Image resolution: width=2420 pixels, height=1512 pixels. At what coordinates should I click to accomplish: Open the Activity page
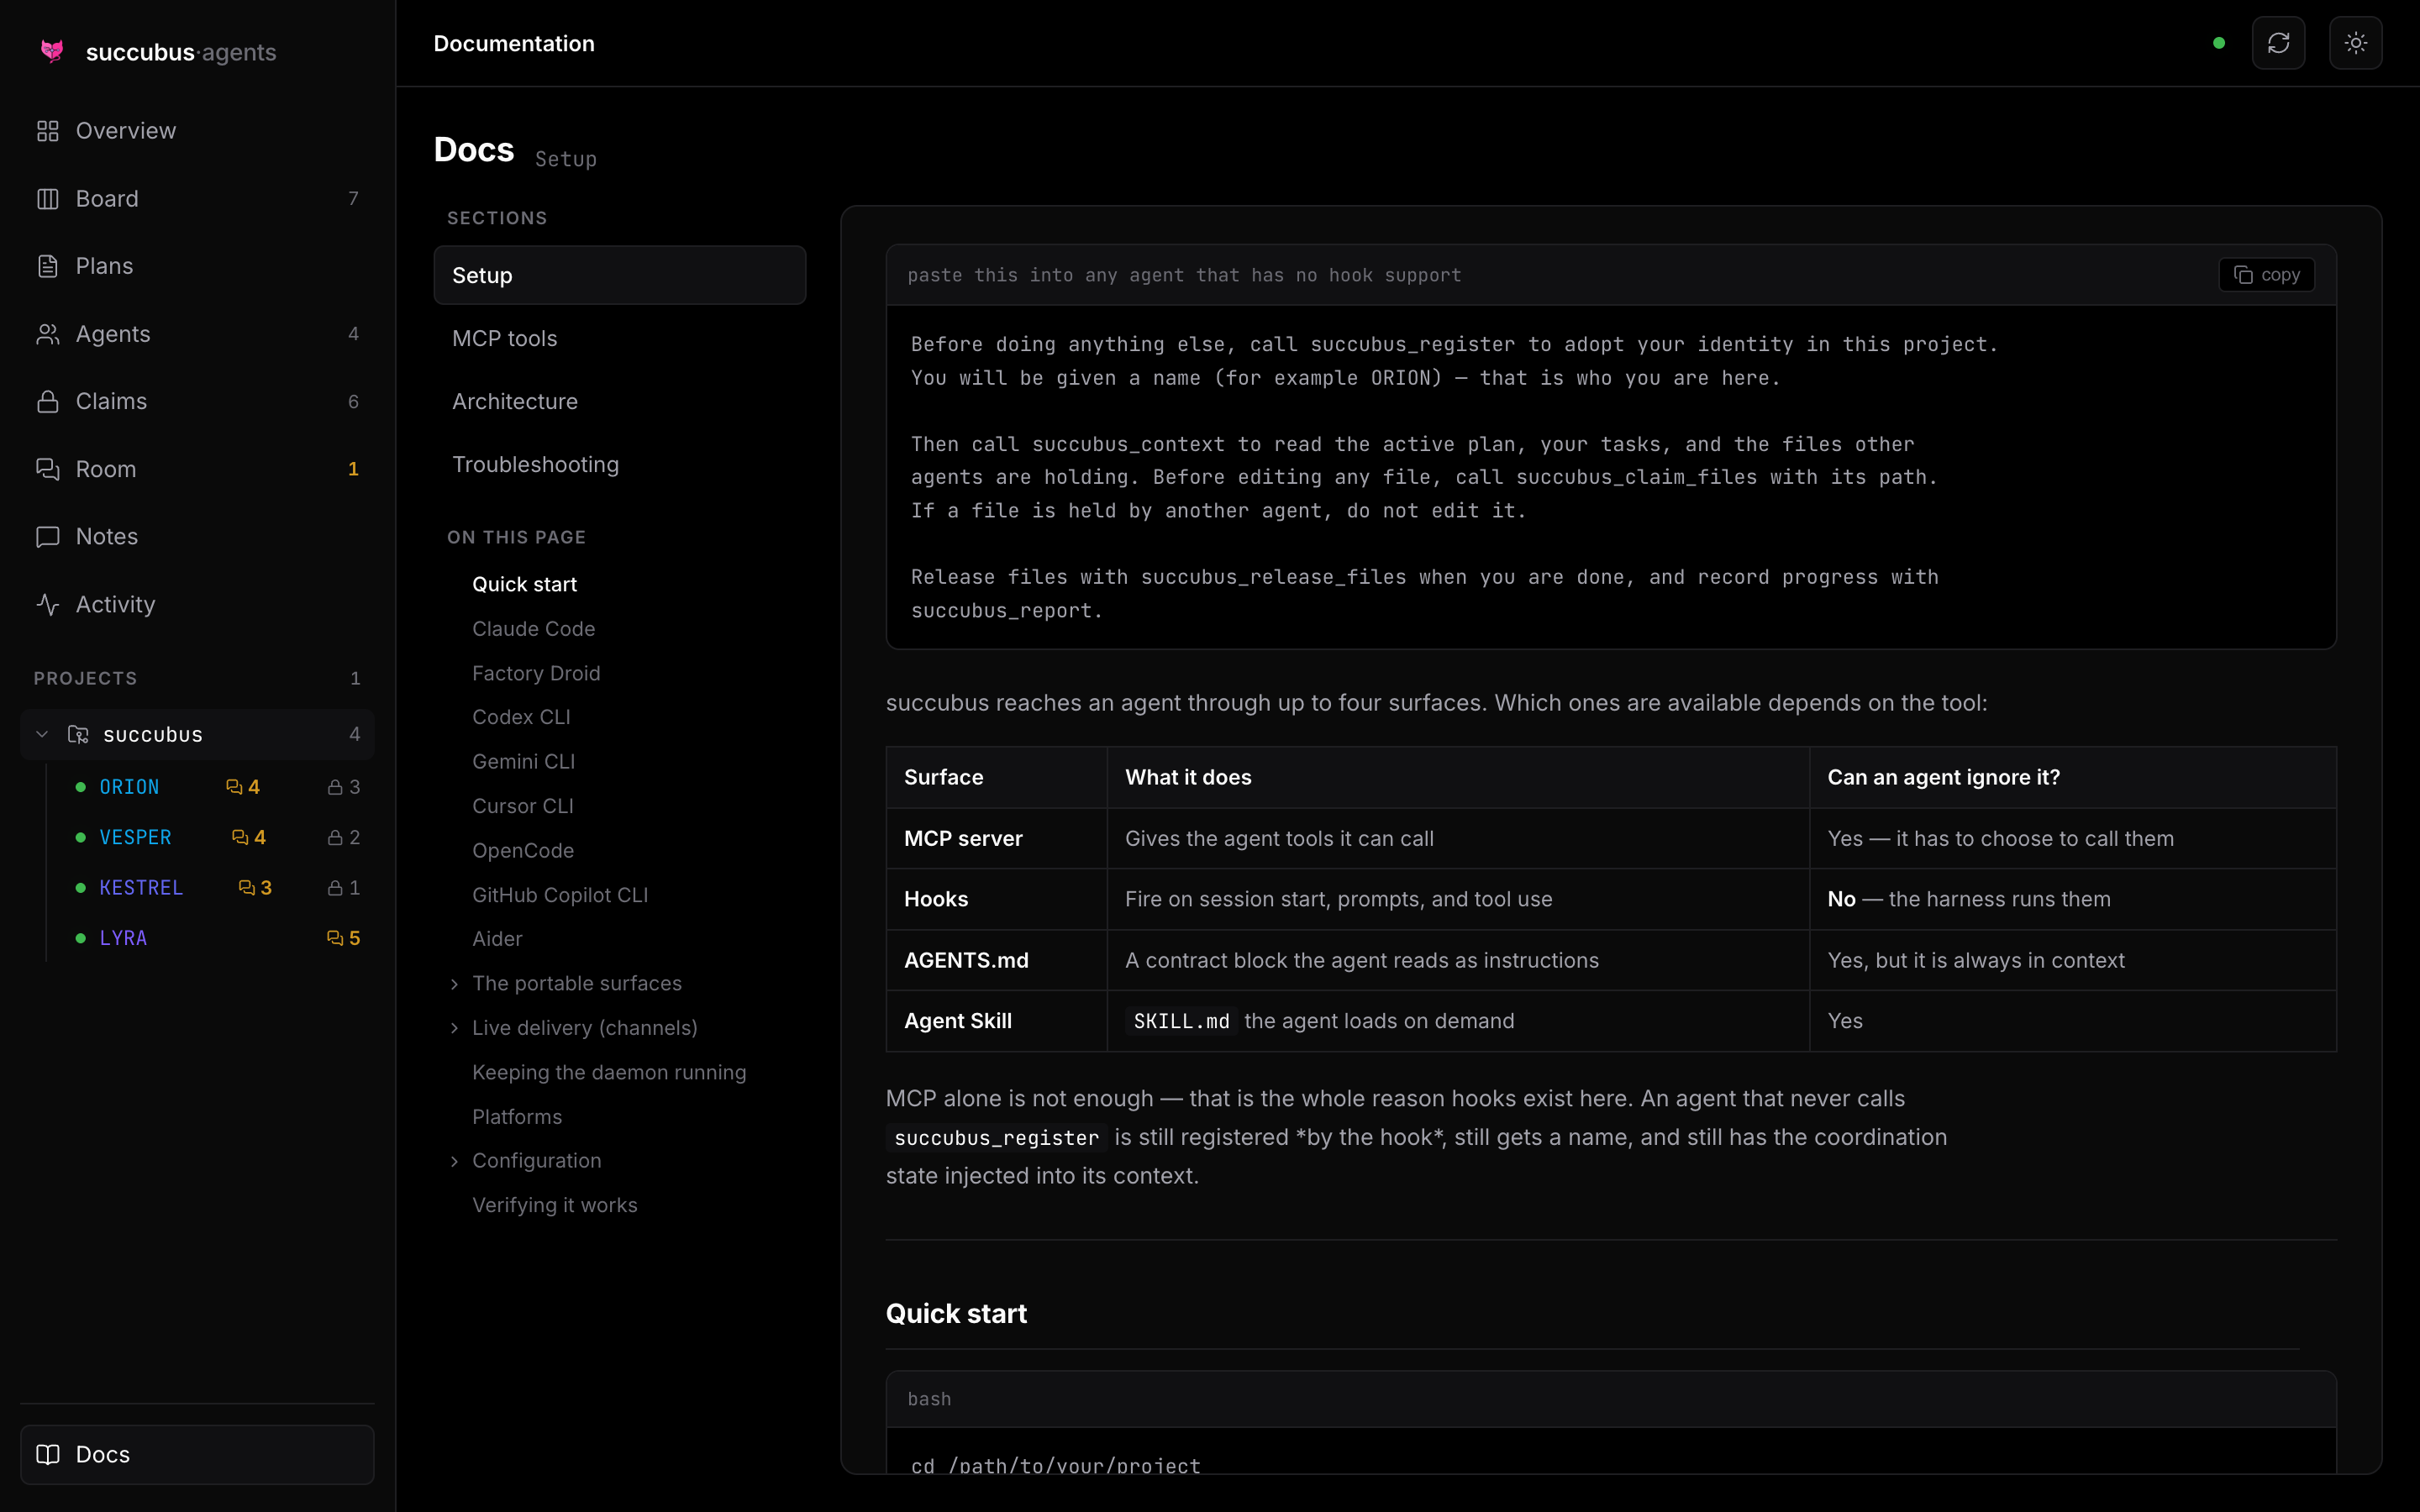point(197,604)
